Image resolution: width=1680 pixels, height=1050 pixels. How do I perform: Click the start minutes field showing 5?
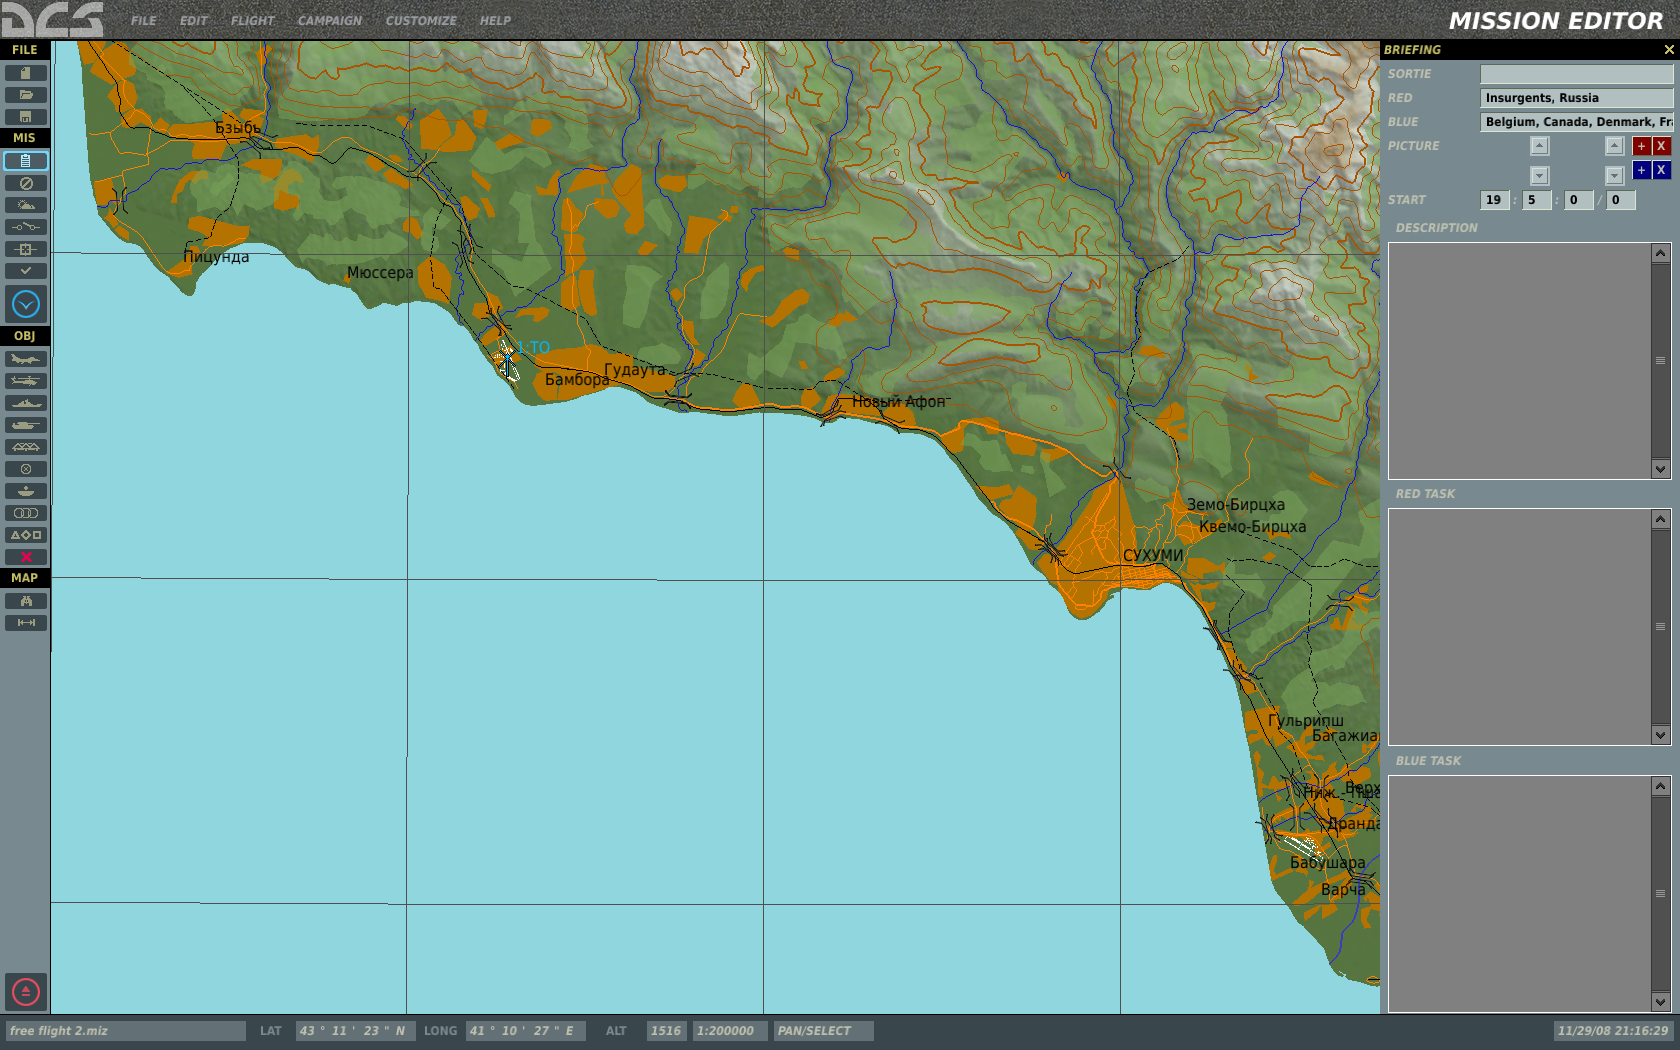click(x=1537, y=200)
